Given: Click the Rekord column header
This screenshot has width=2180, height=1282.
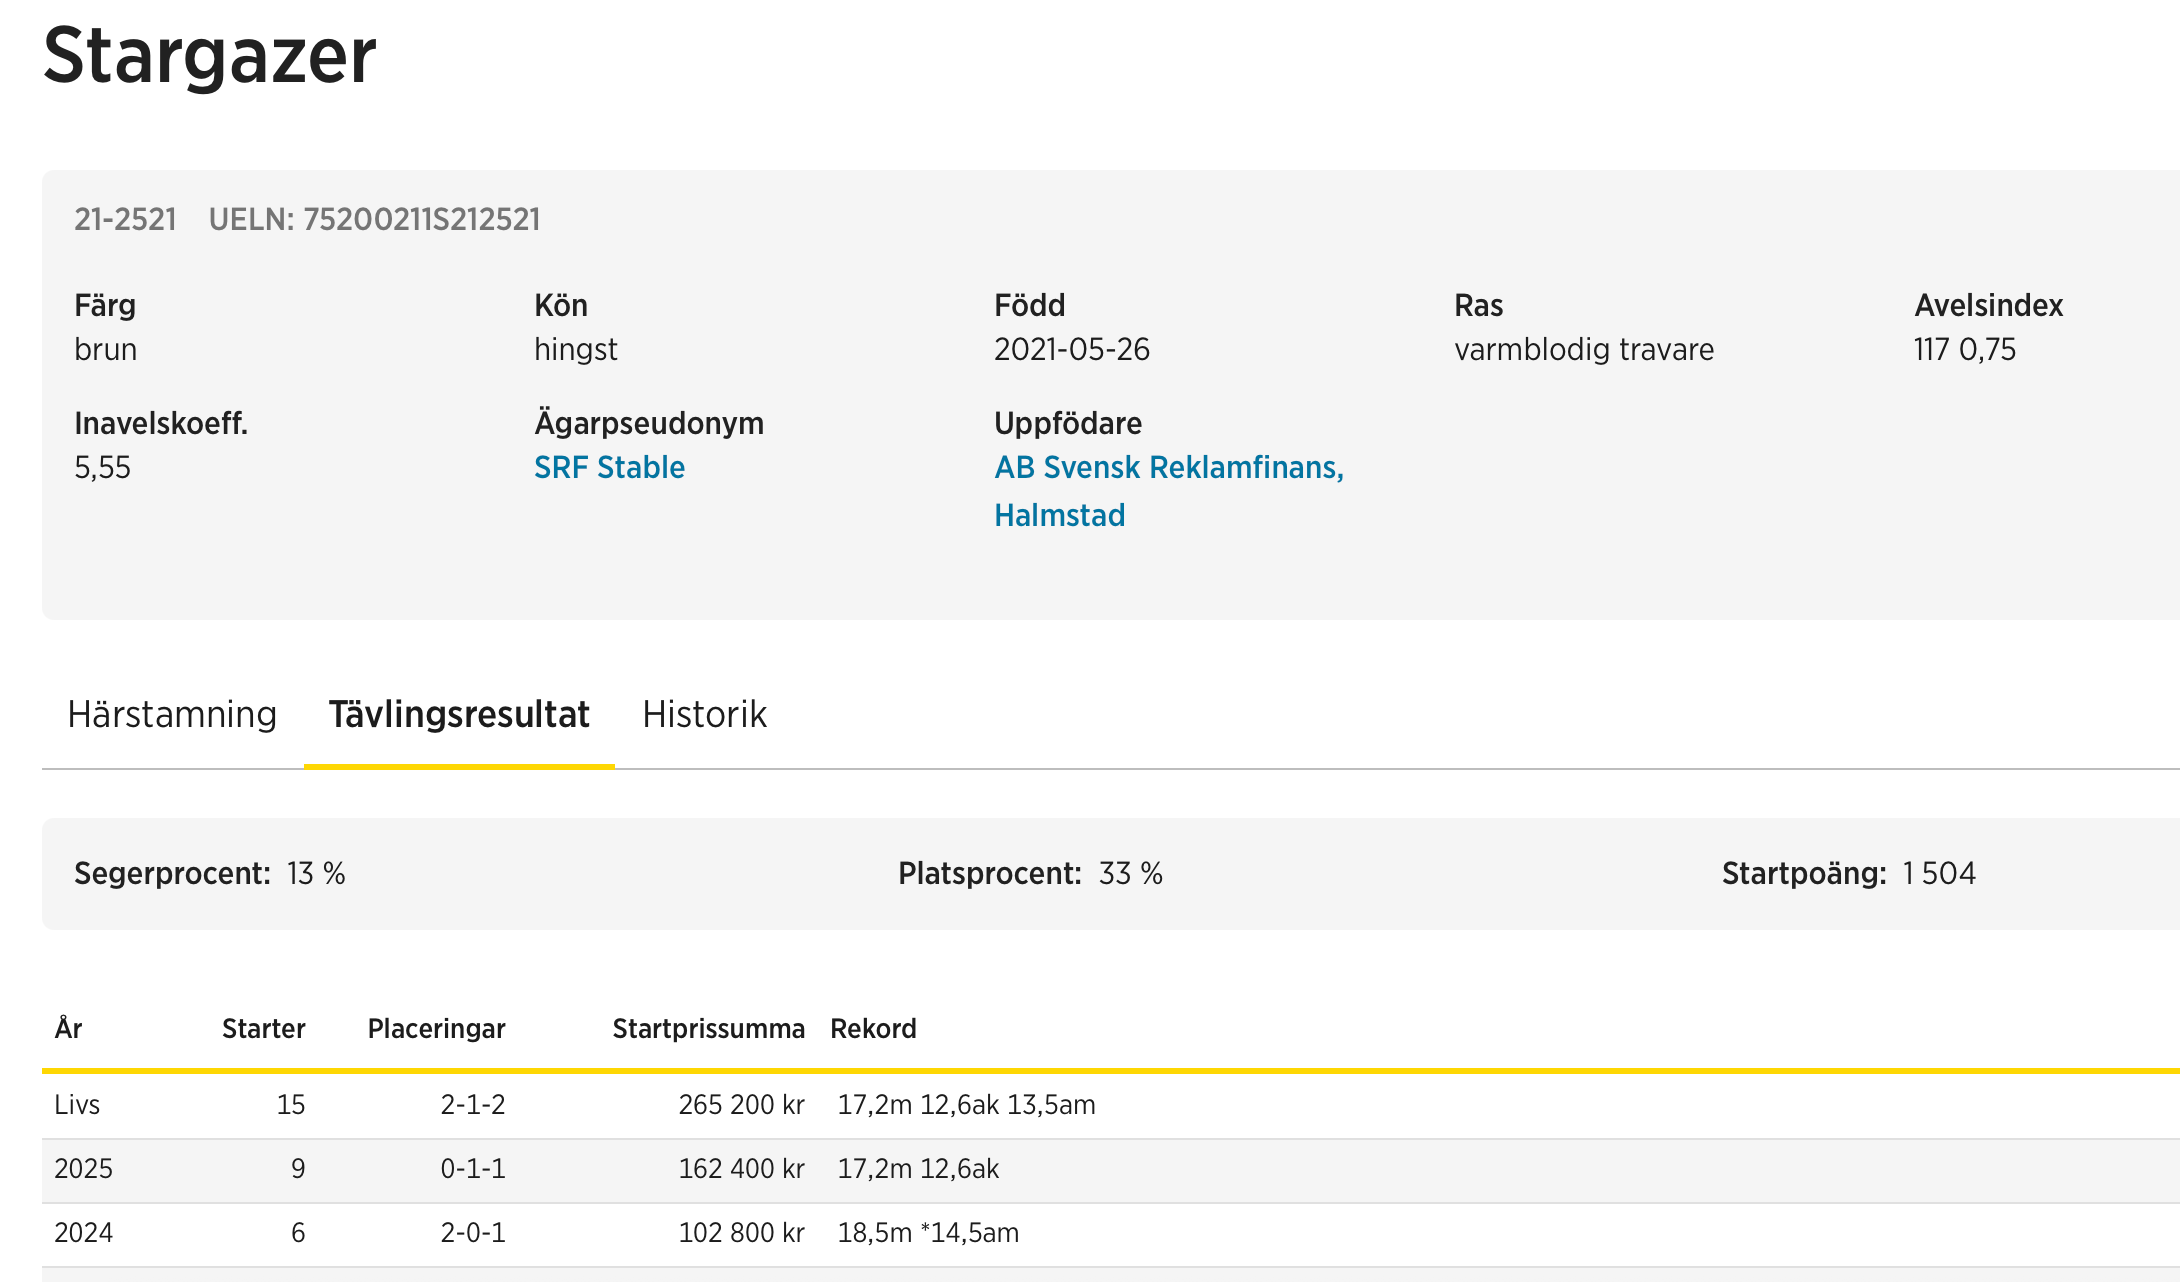Looking at the screenshot, I should click(873, 1029).
